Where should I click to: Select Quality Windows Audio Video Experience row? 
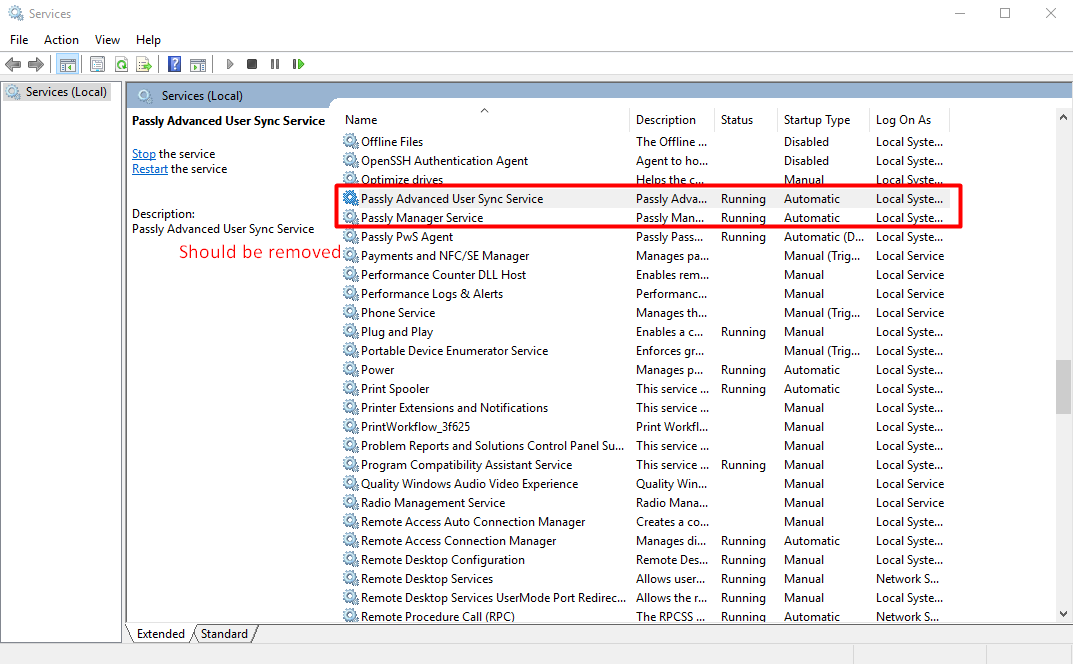click(x=645, y=483)
